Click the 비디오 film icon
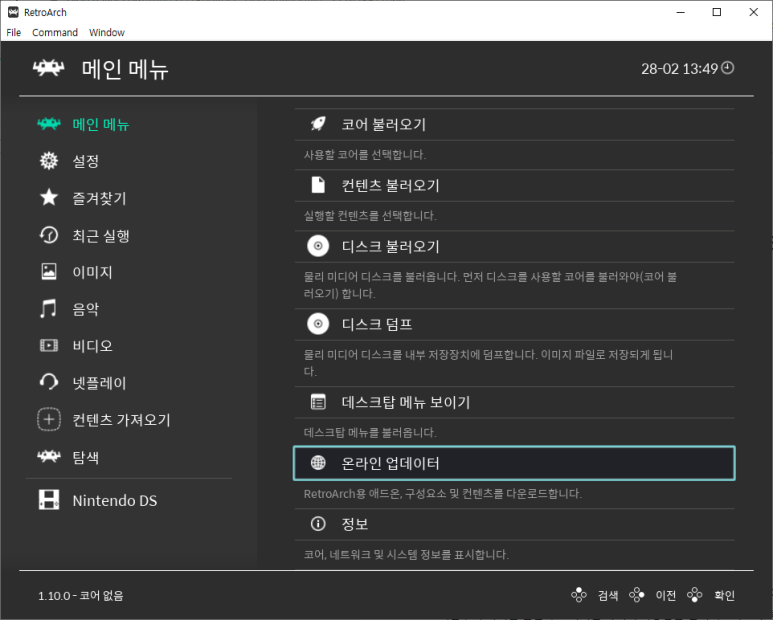This screenshot has height=620, width=773. click(49, 345)
